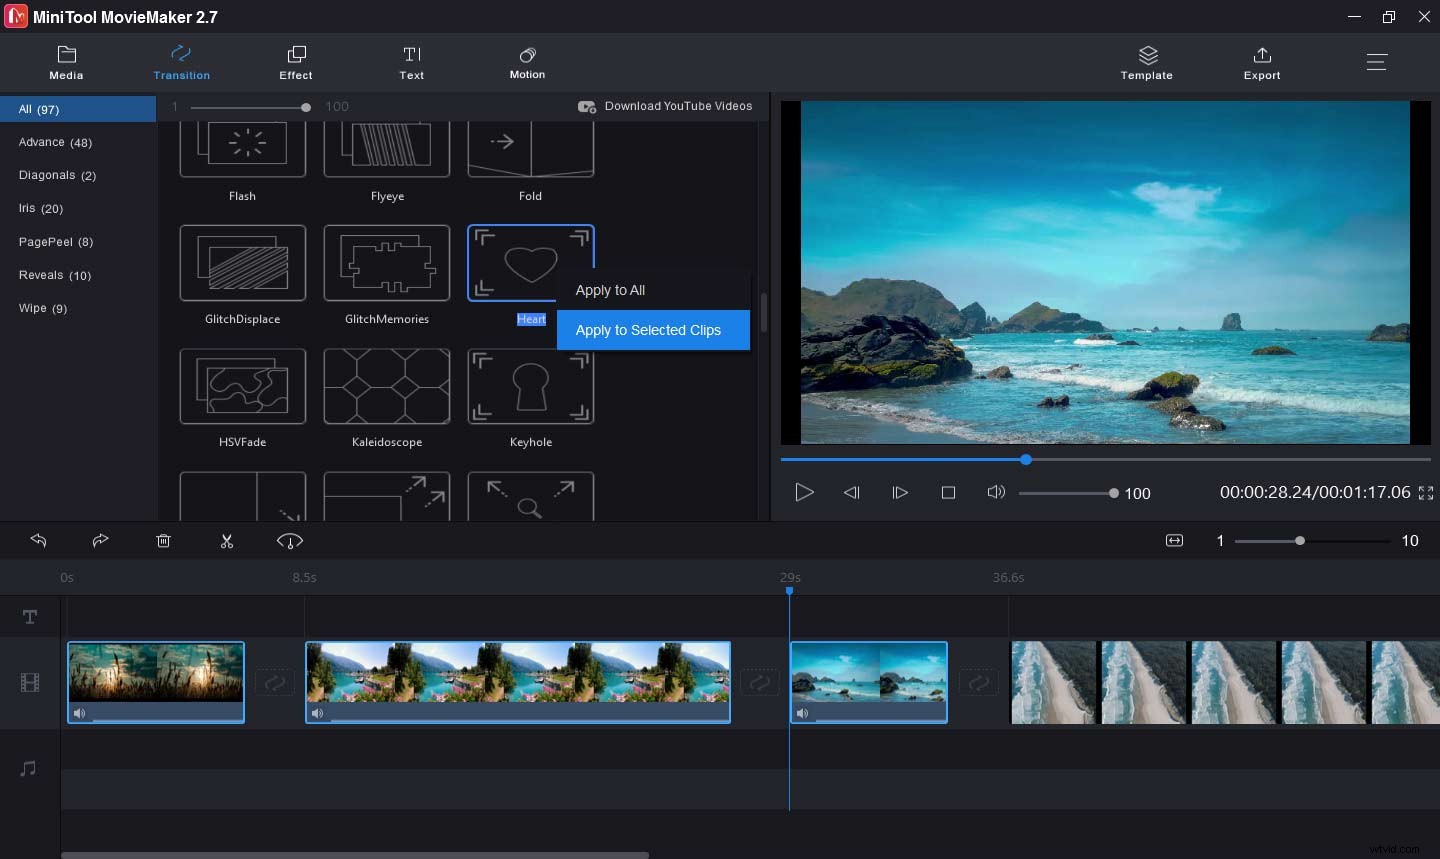Open the Template panel
The height and width of the screenshot is (859, 1440).
[x=1146, y=62]
